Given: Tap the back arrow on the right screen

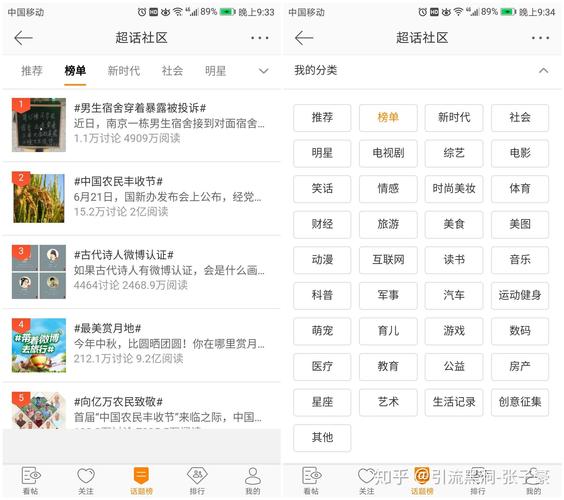Looking at the screenshot, I should click(304, 38).
